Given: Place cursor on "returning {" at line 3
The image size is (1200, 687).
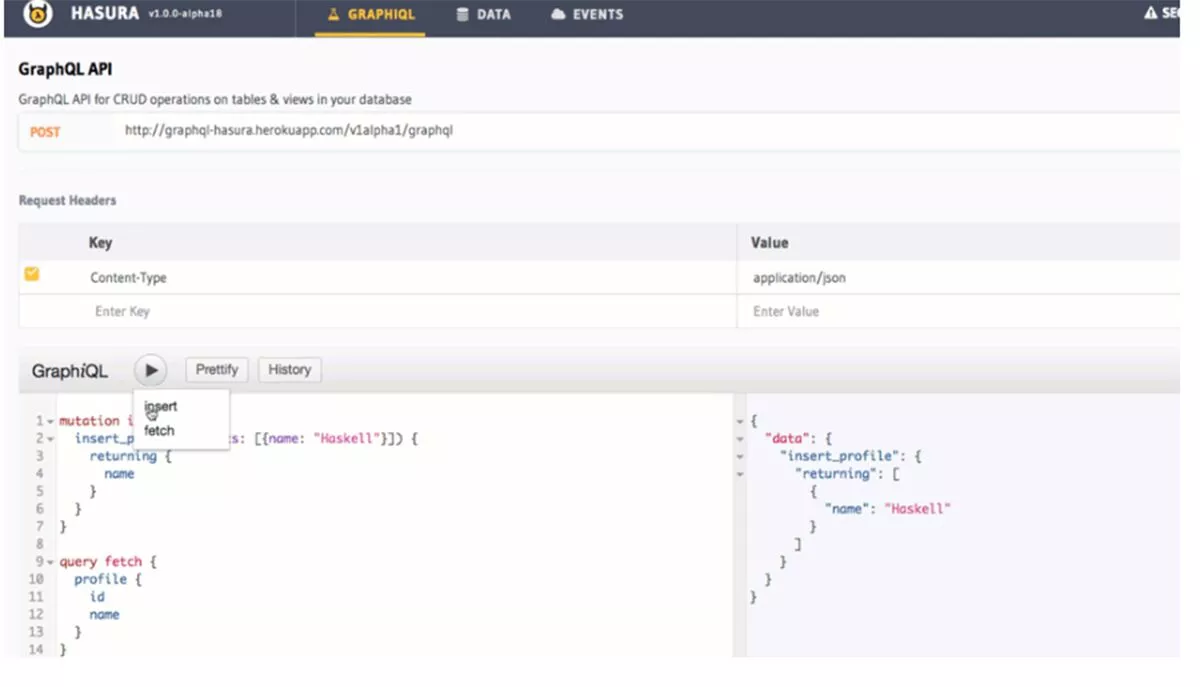Looking at the screenshot, I should point(131,456).
